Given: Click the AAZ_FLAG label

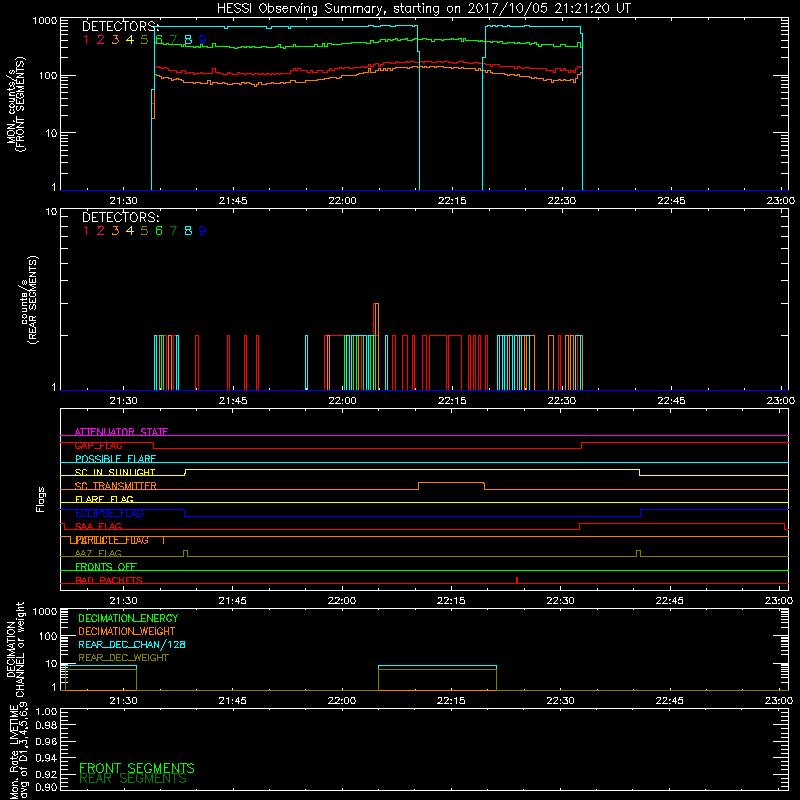Looking at the screenshot, I should coord(98,553).
